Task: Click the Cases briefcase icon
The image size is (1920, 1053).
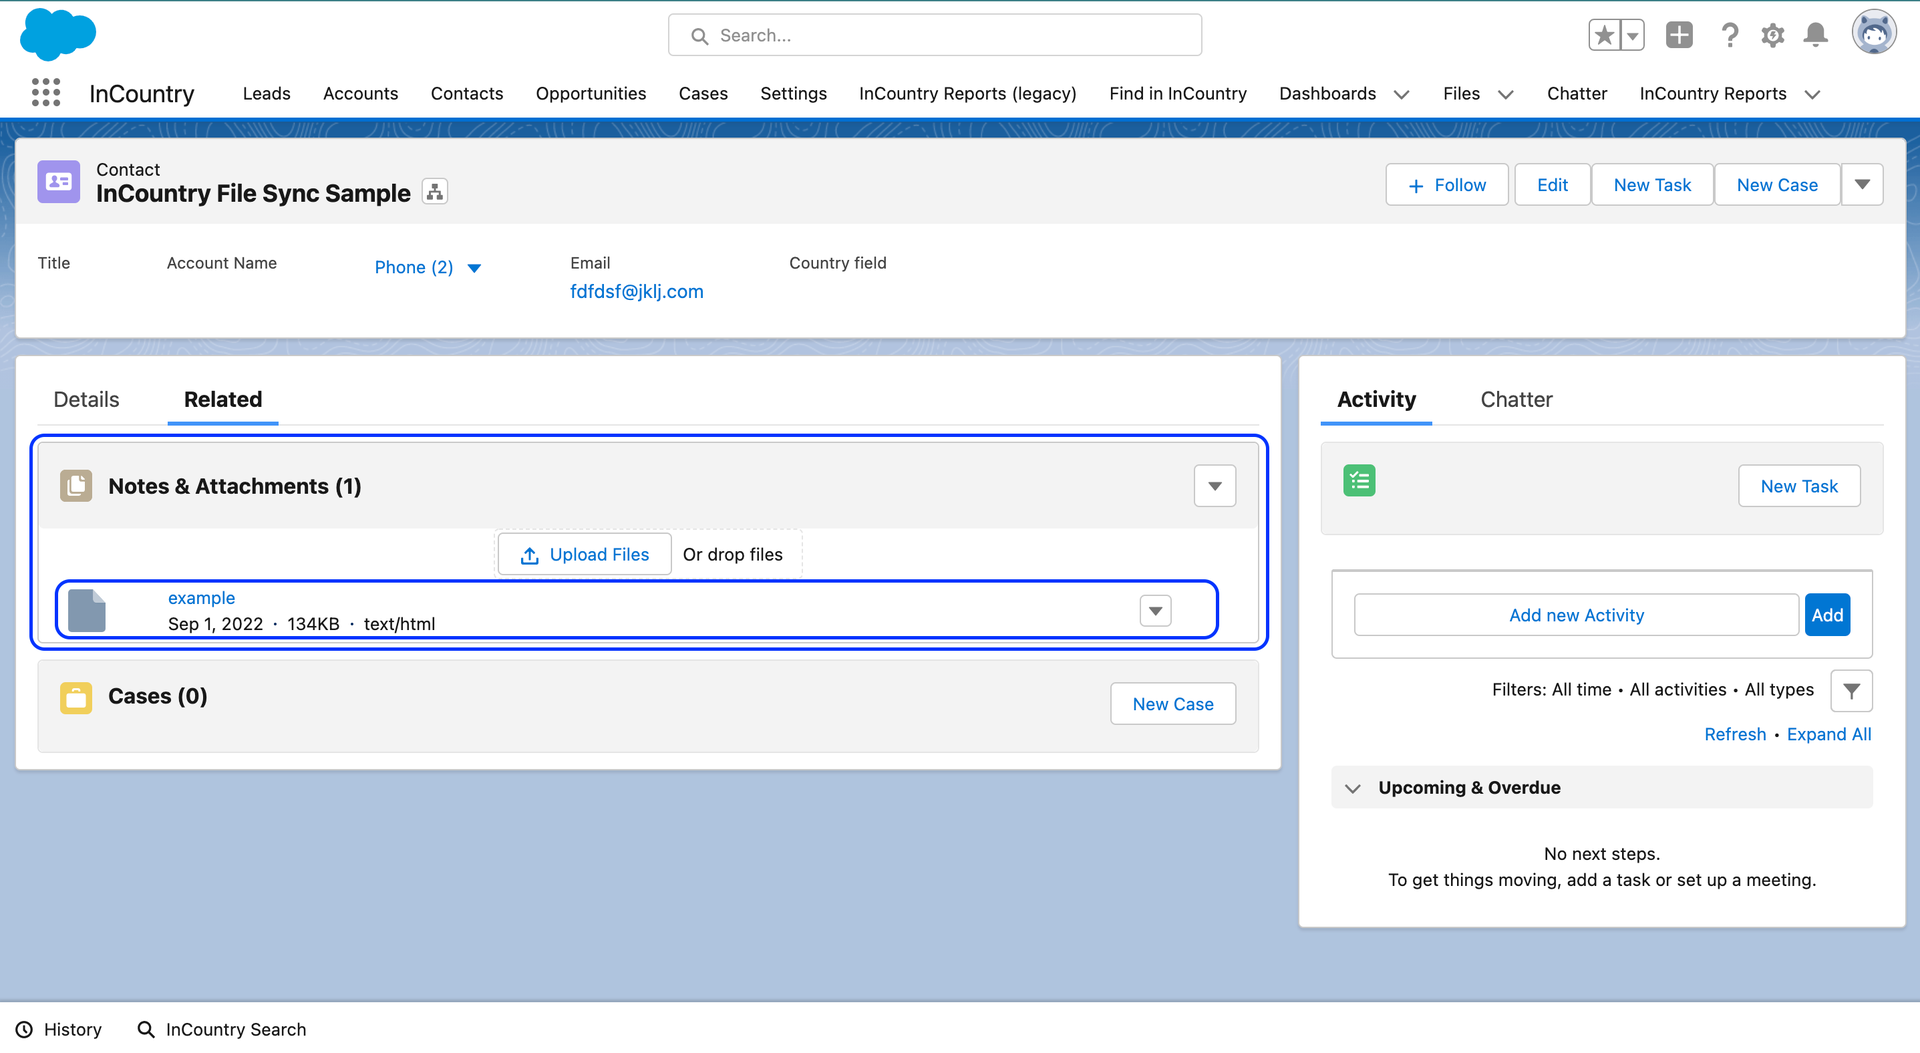Action: pos(76,697)
